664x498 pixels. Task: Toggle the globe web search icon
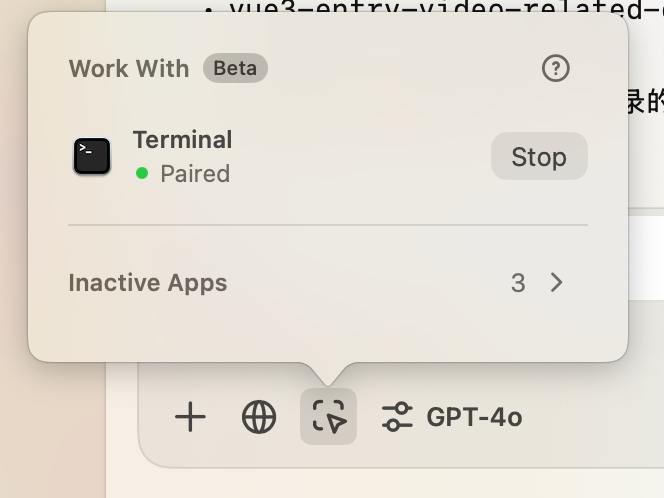(x=259, y=417)
